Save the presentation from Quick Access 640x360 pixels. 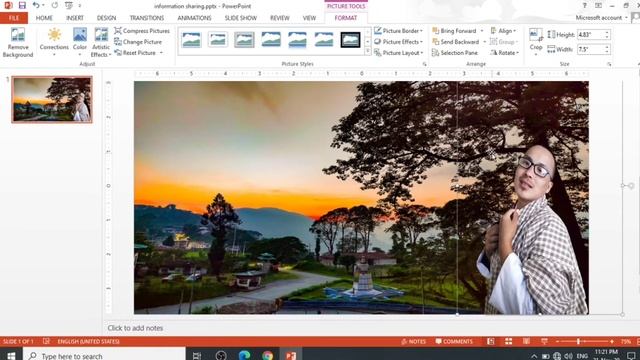22,5
